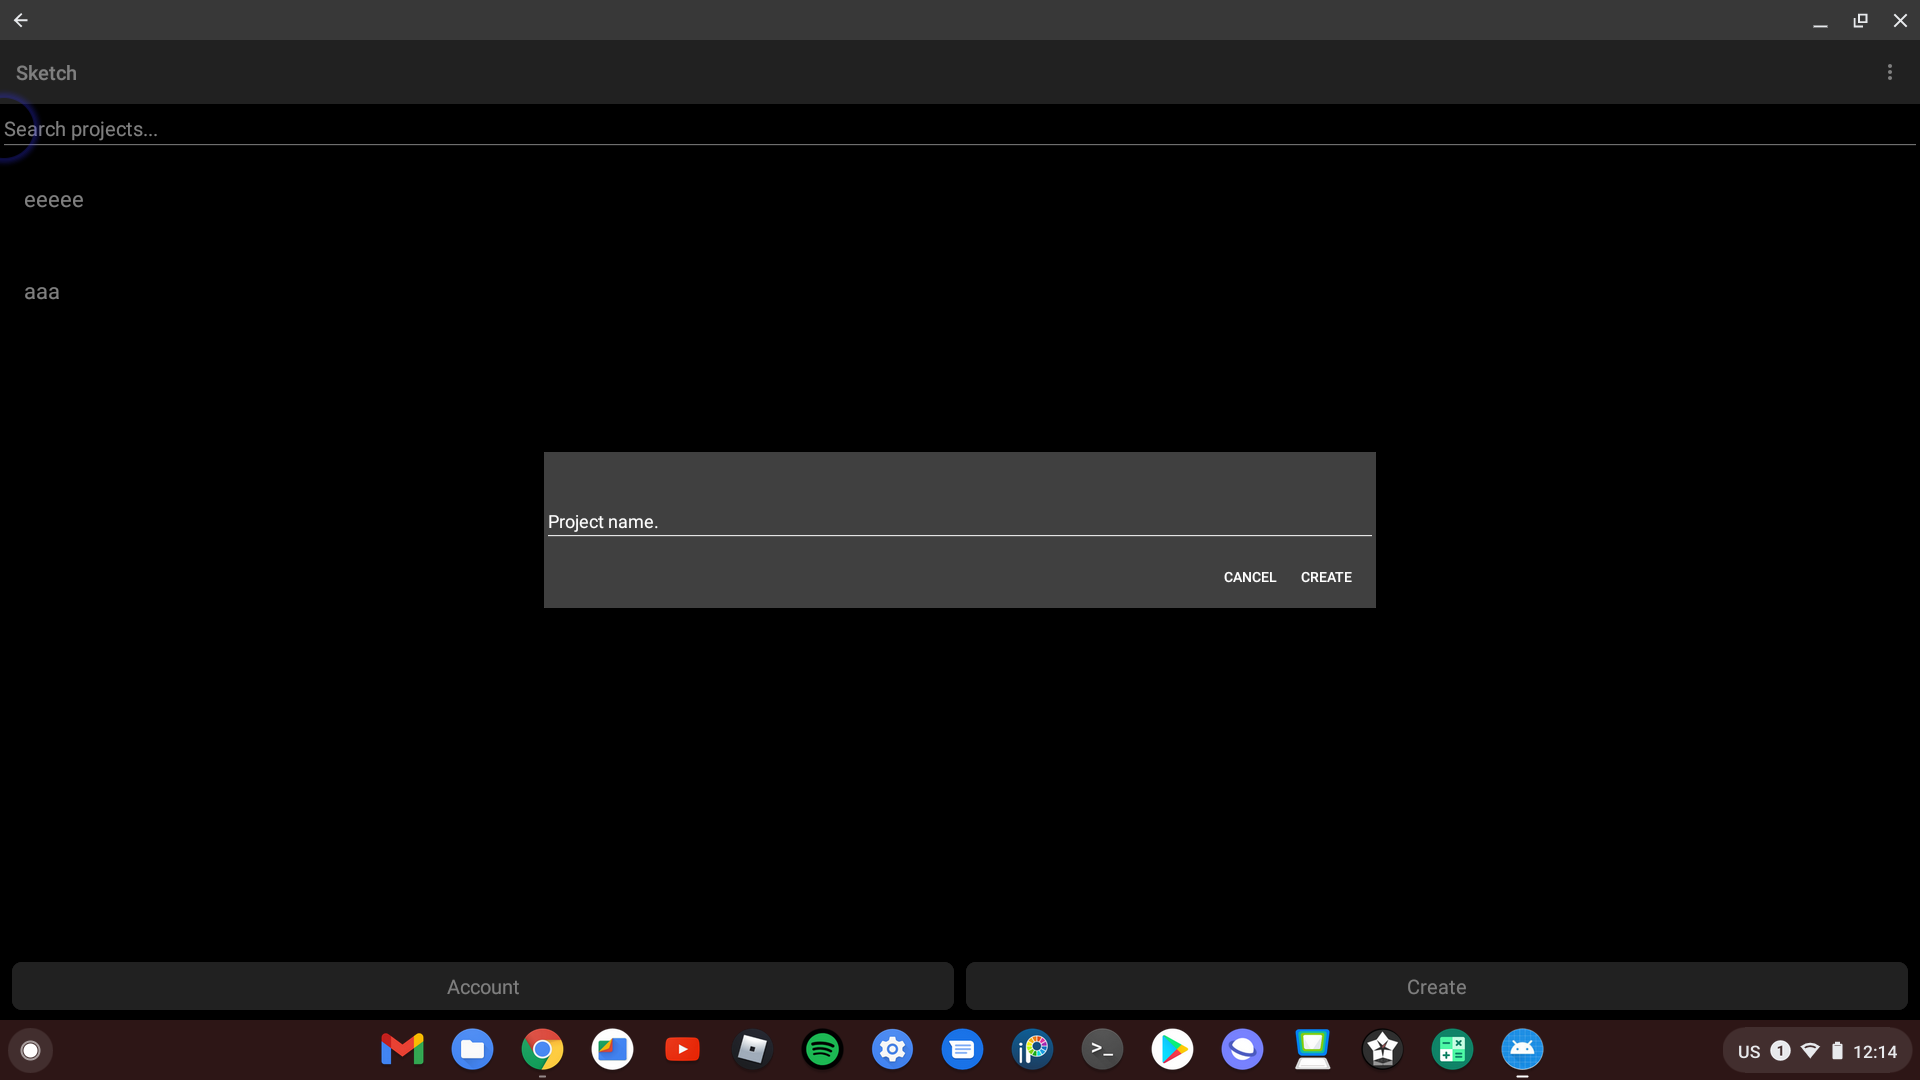Launch the Files app
This screenshot has height=1080, width=1920.
[x=472, y=1050]
